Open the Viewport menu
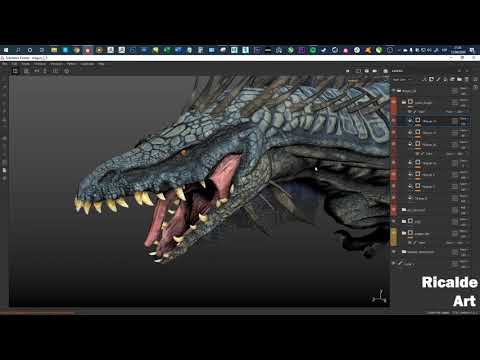Screen dimensions: 480x360 [x=57, y=64]
